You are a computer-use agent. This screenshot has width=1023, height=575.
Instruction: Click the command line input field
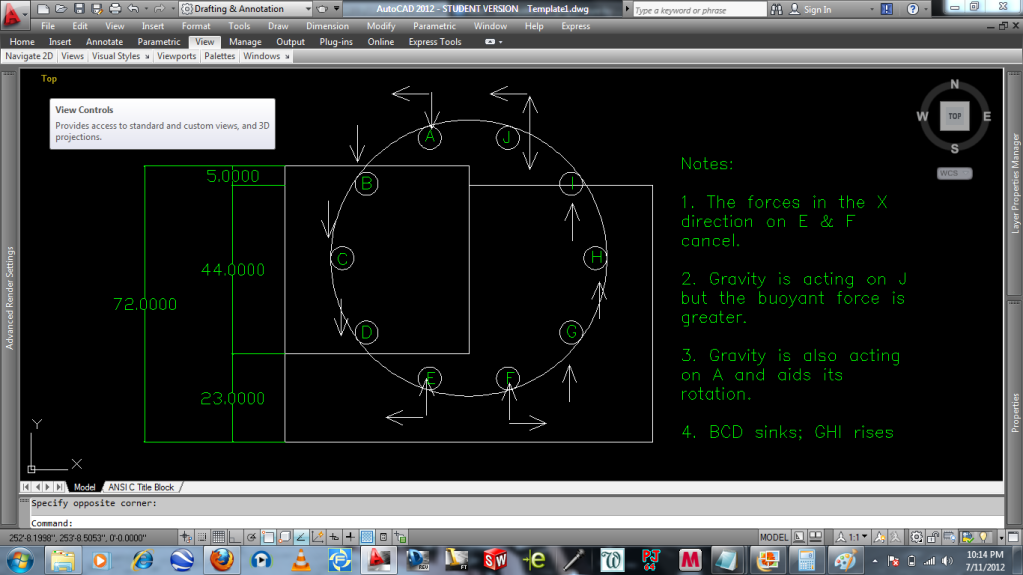coord(515,523)
